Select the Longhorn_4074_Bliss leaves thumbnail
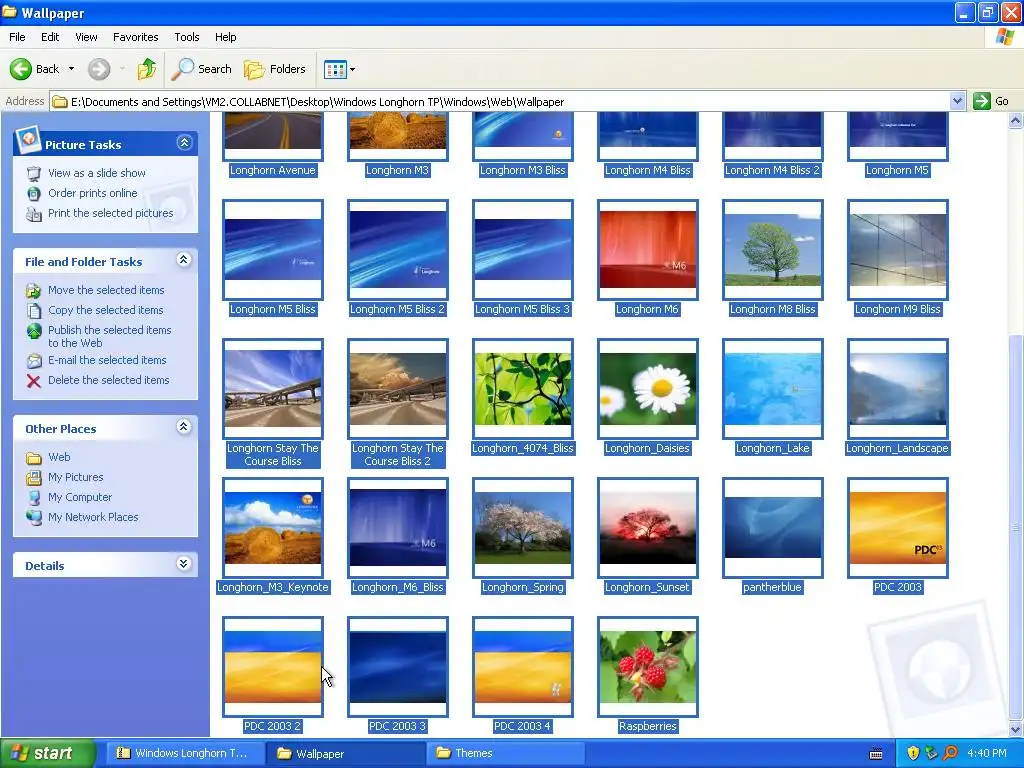Image resolution: width=1024 pixels, height=768 pixels. click(523, 389)
